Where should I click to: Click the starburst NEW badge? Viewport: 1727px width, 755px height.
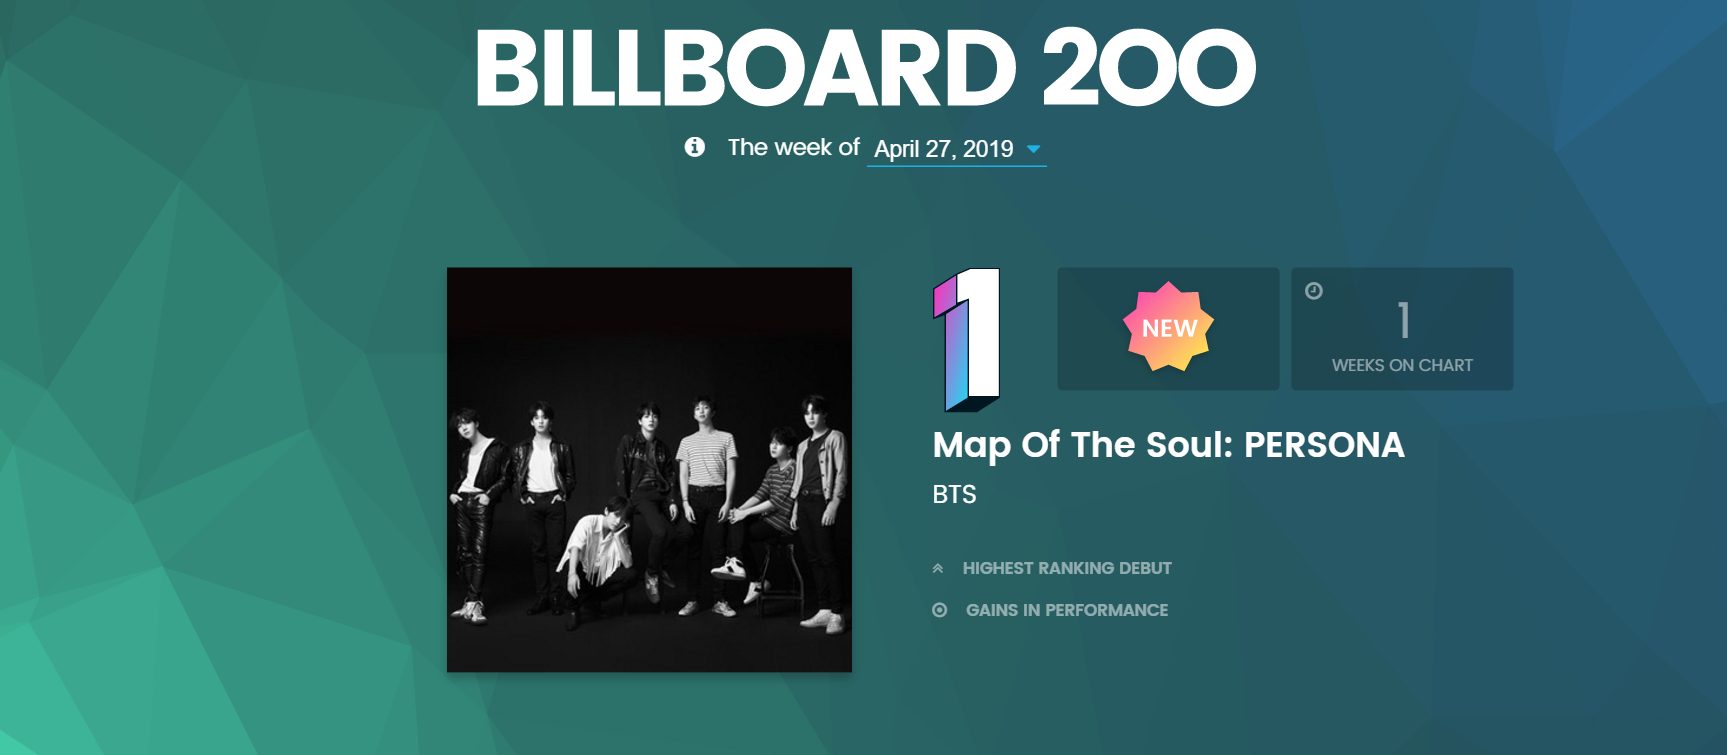coord(1168,327)
